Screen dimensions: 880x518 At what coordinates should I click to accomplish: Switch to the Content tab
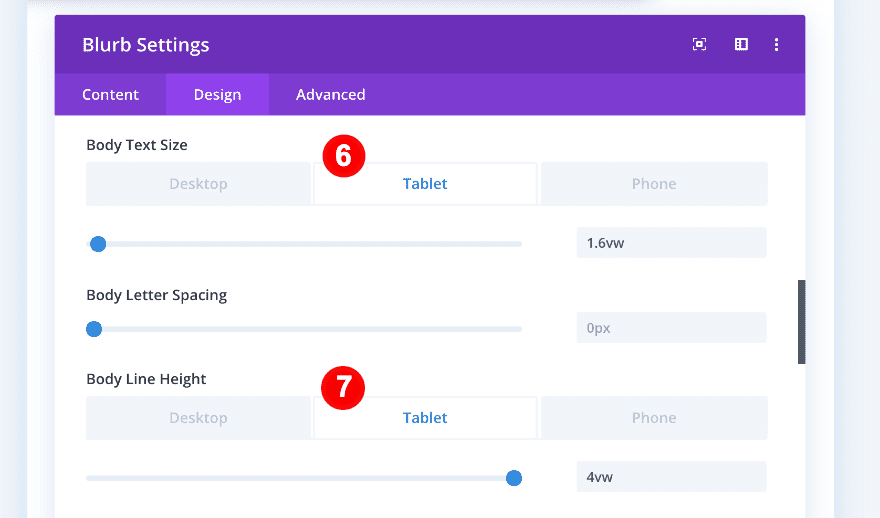(x=111, y=95)
